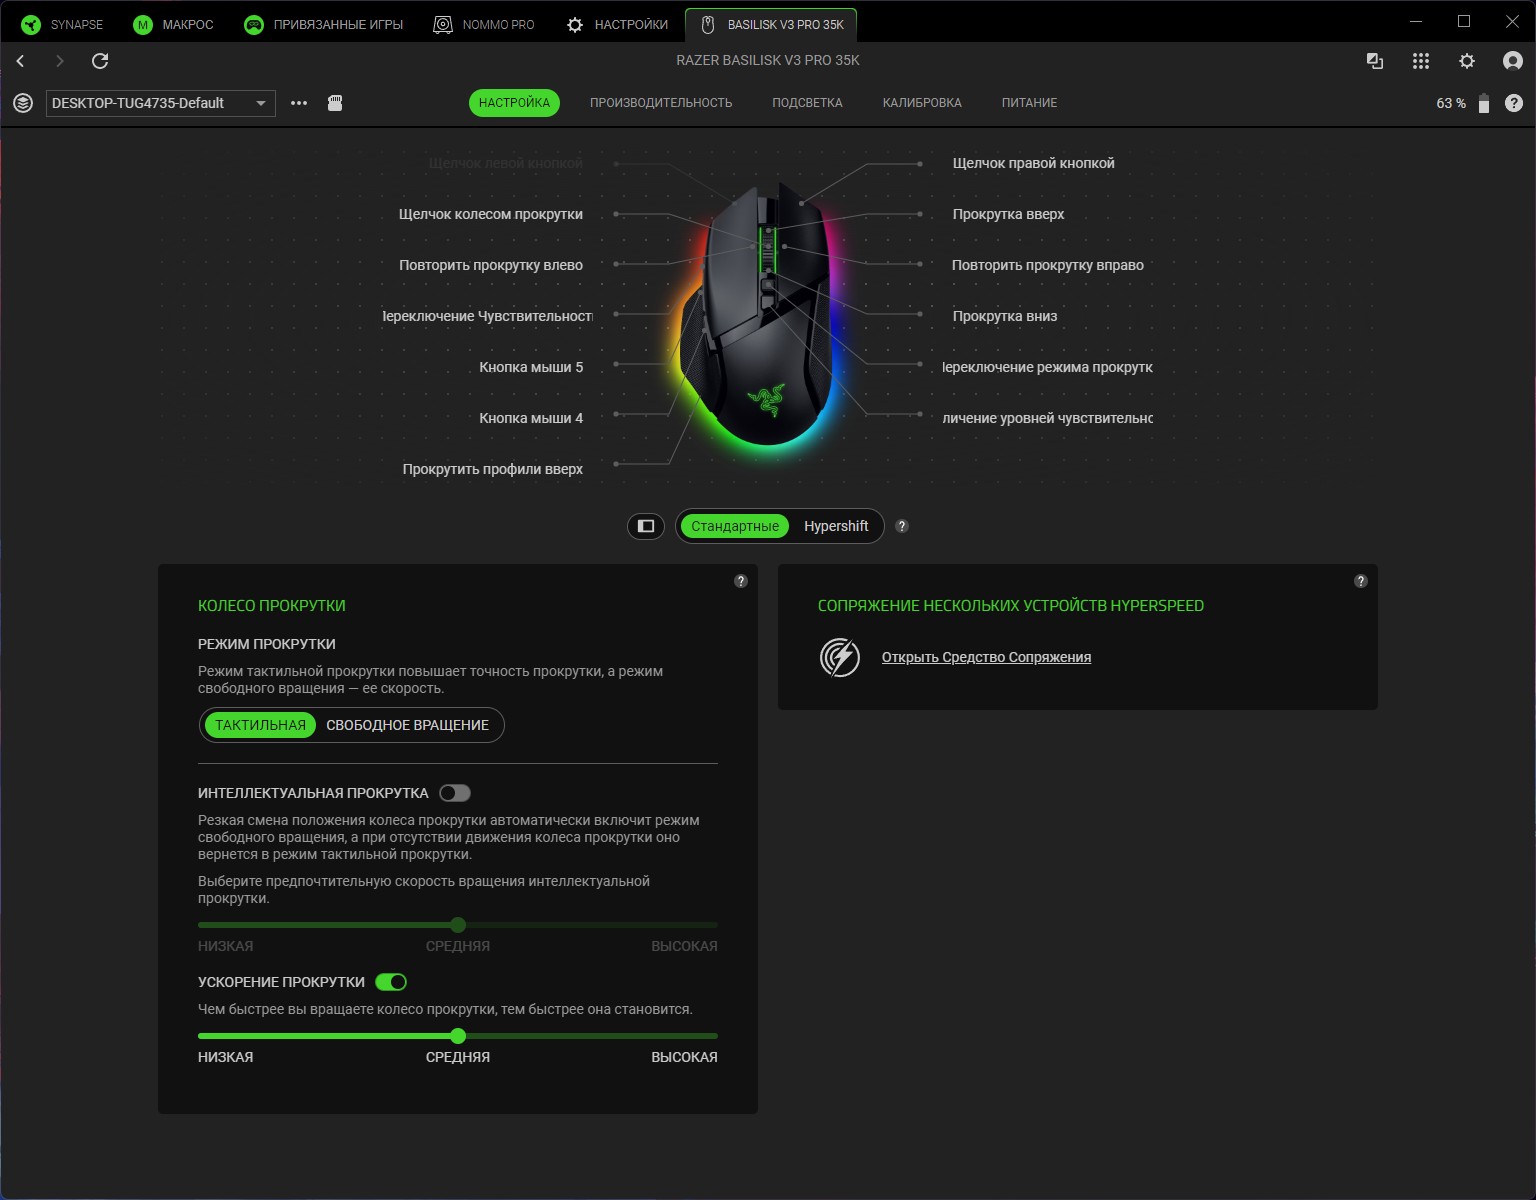
Task: Select the НАСТРОЙКА subtab
Action: tap(514, 103)
